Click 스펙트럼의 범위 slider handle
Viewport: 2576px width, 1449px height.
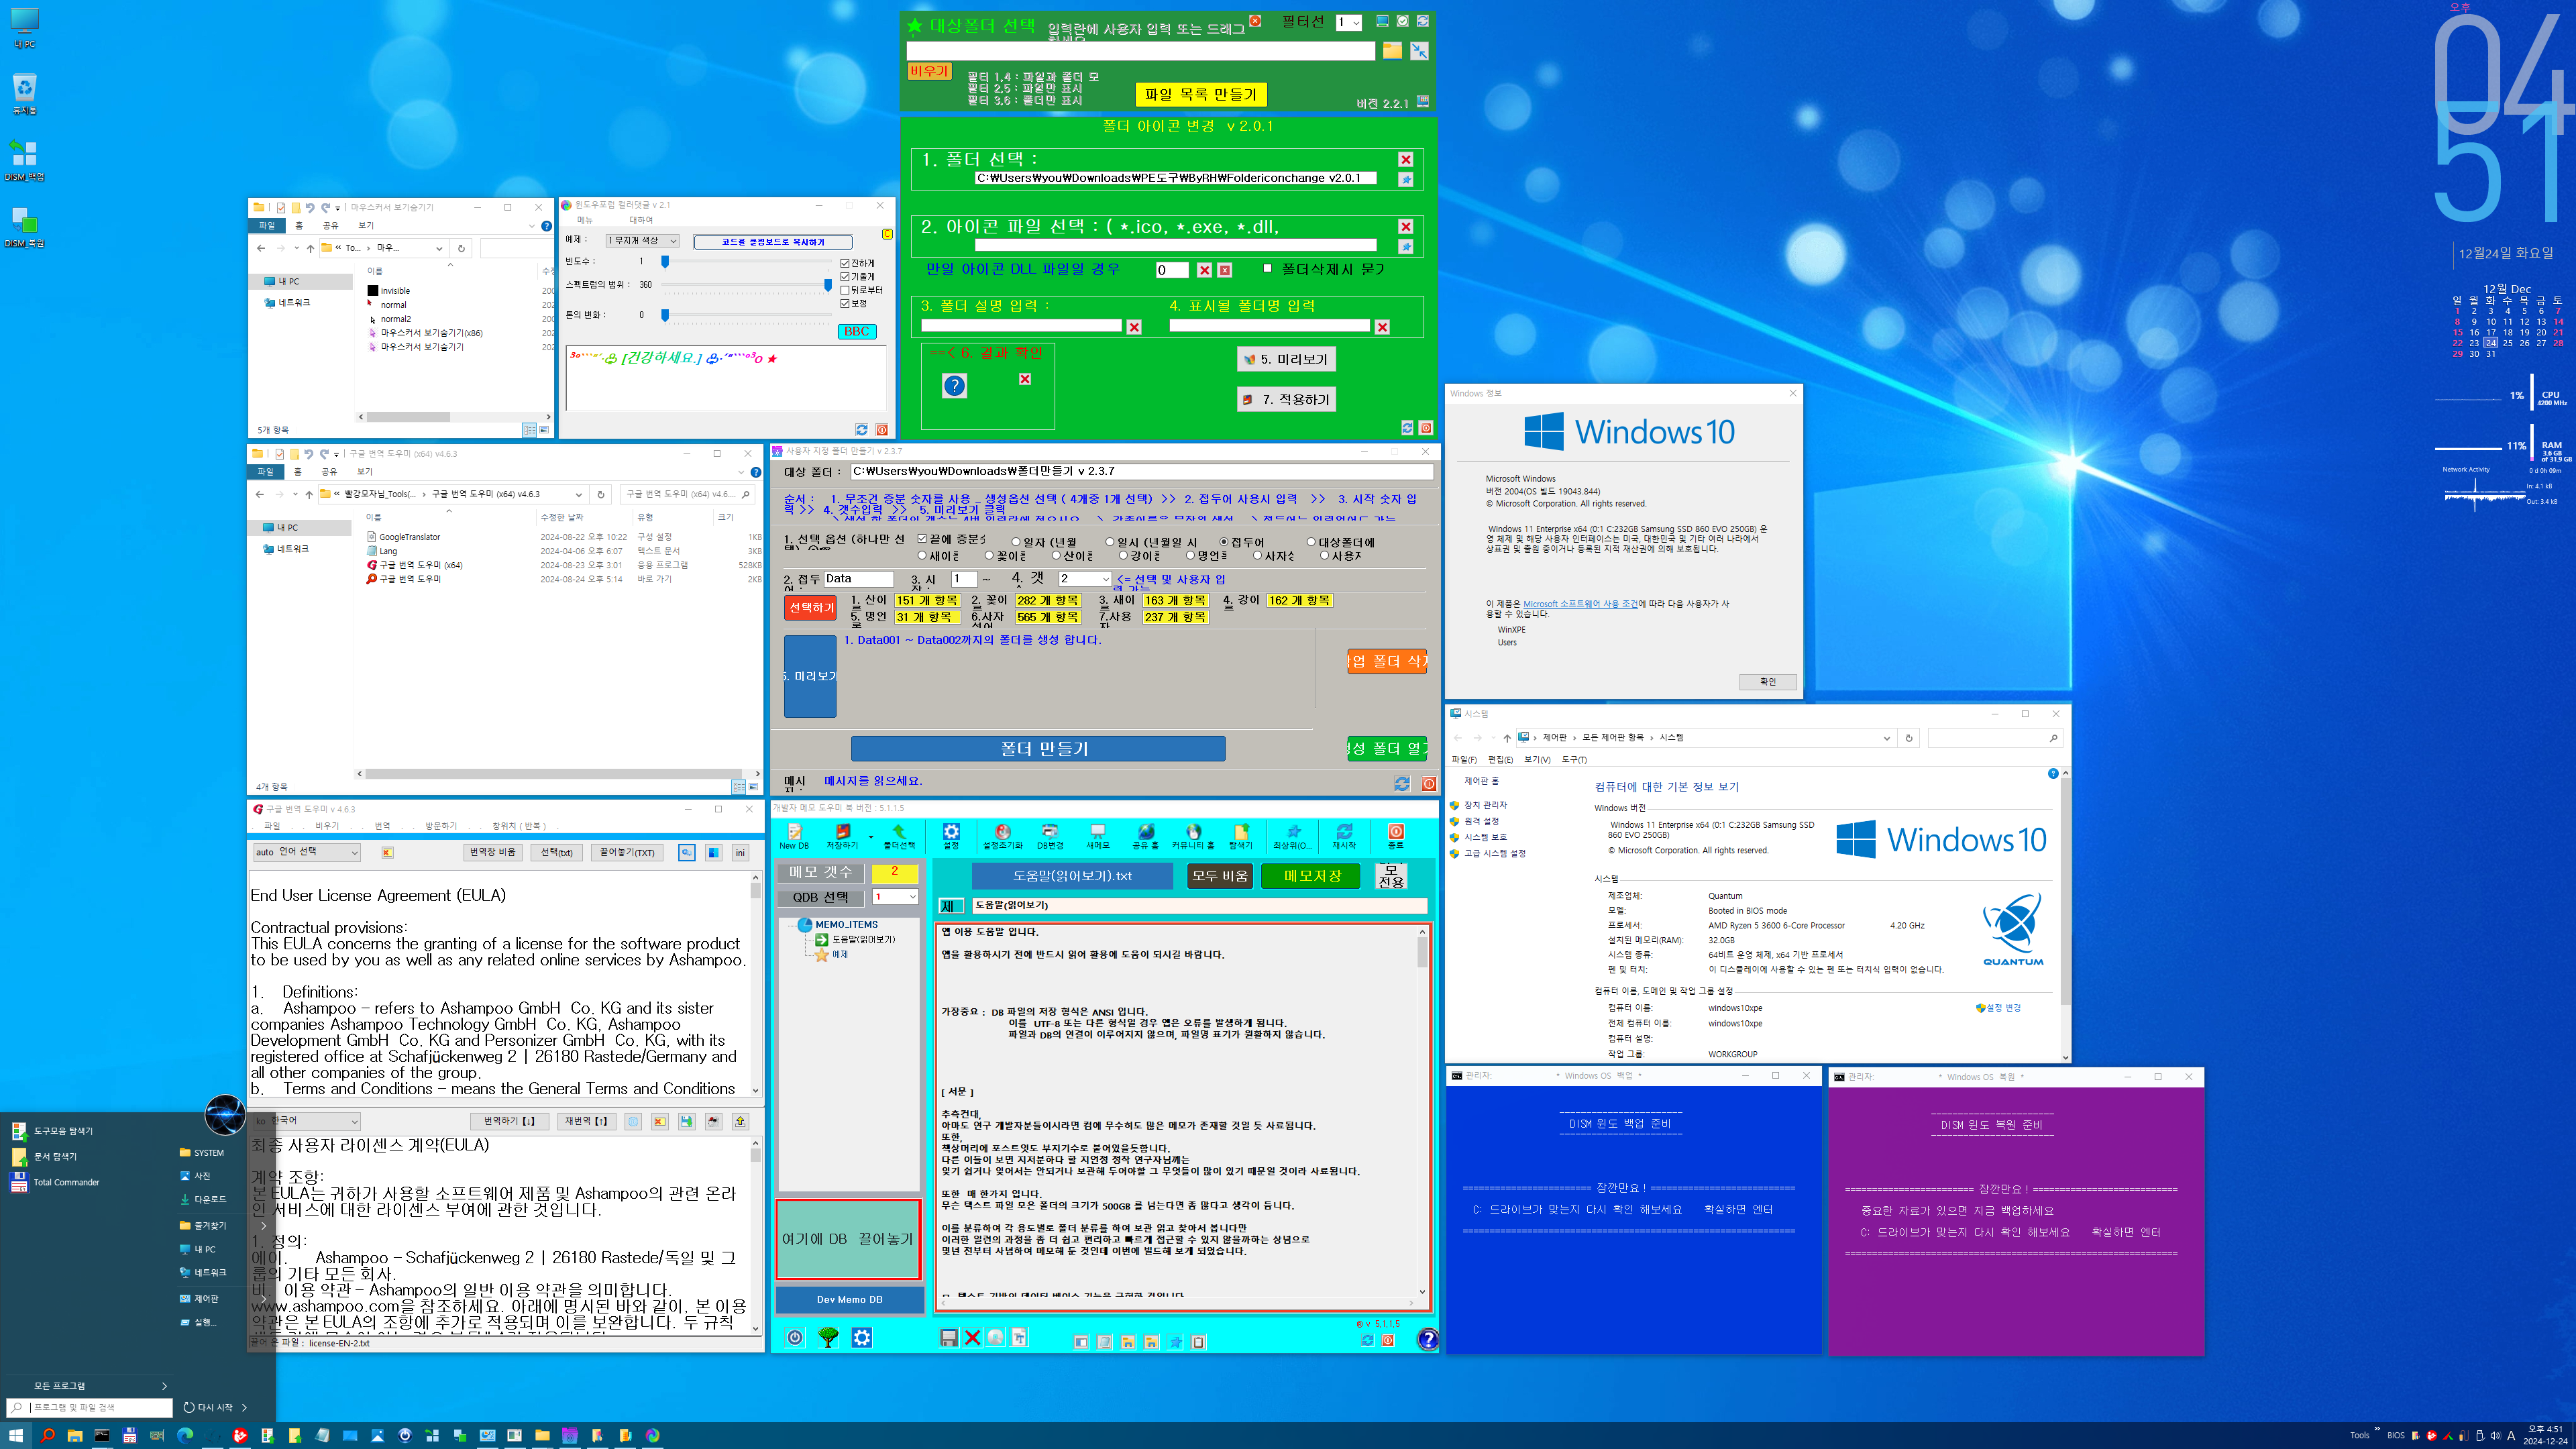point(828,285)
